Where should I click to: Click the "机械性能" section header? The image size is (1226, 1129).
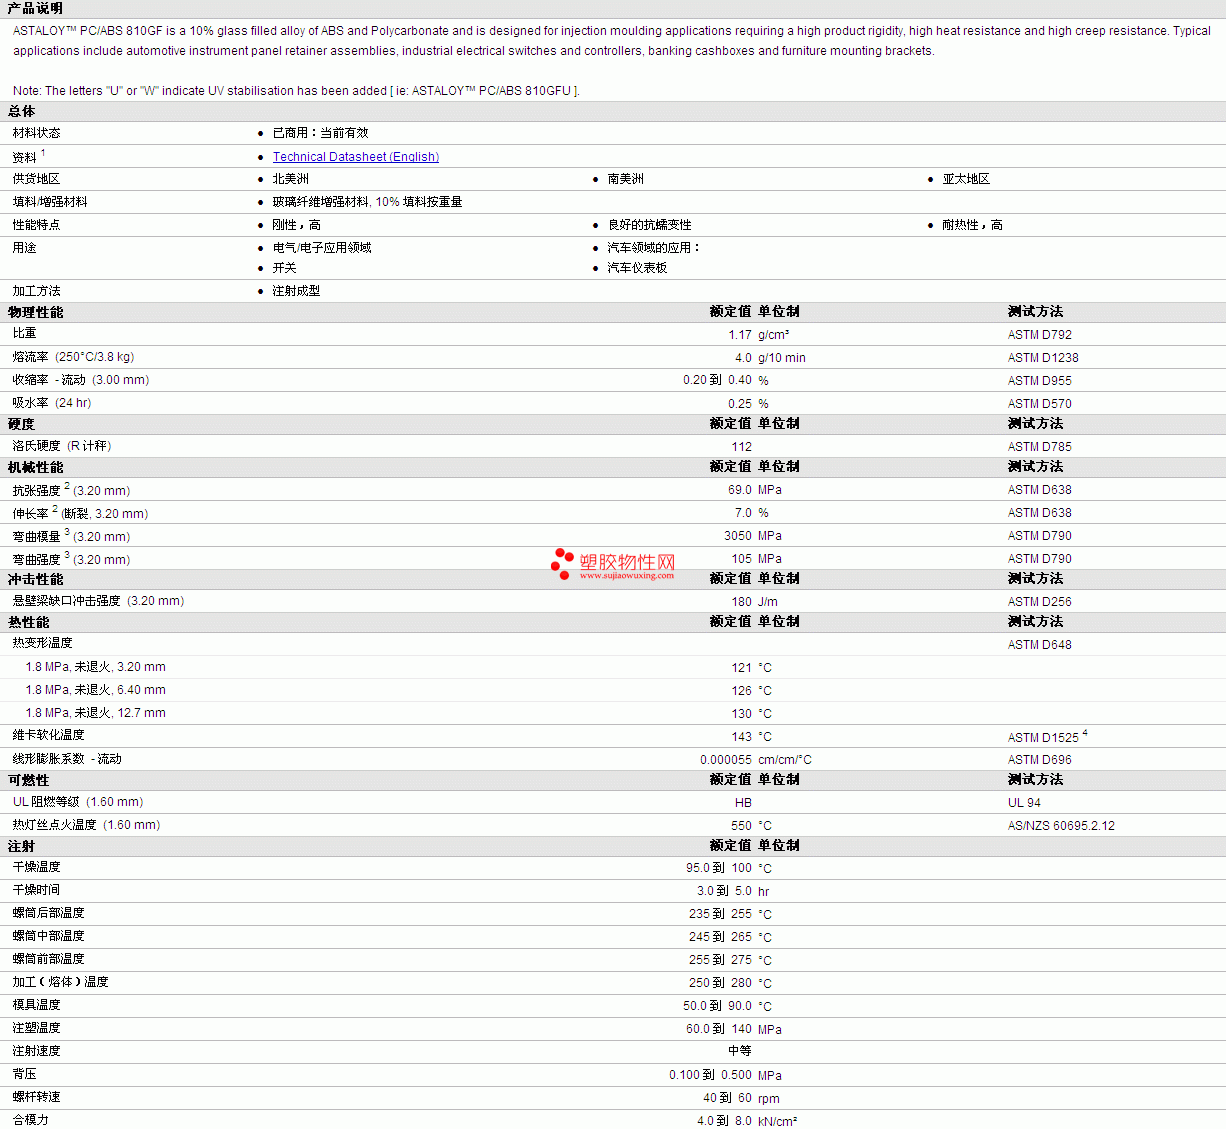[35, 467]
